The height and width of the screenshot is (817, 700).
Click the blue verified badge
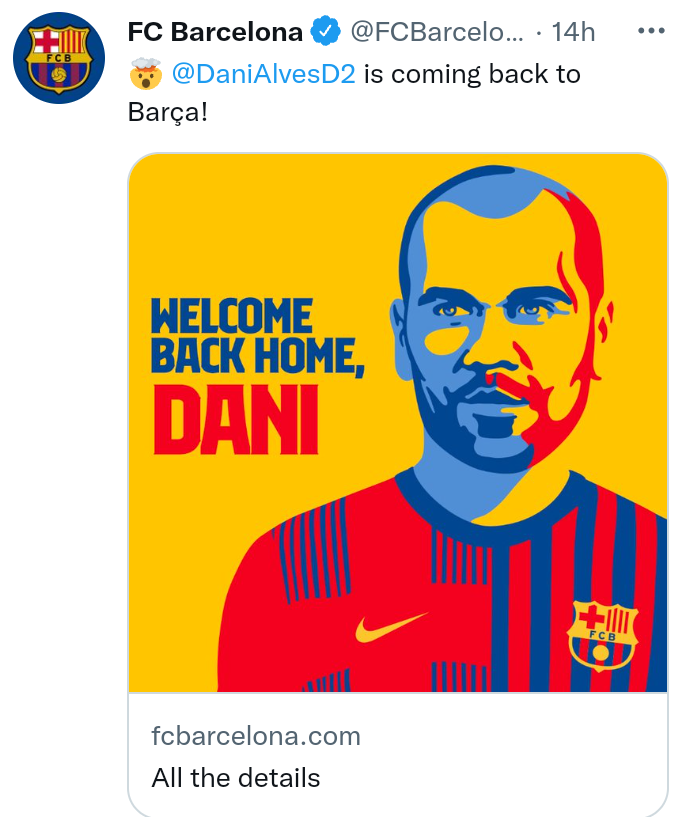pyautogui.click(x=325, y=32)
